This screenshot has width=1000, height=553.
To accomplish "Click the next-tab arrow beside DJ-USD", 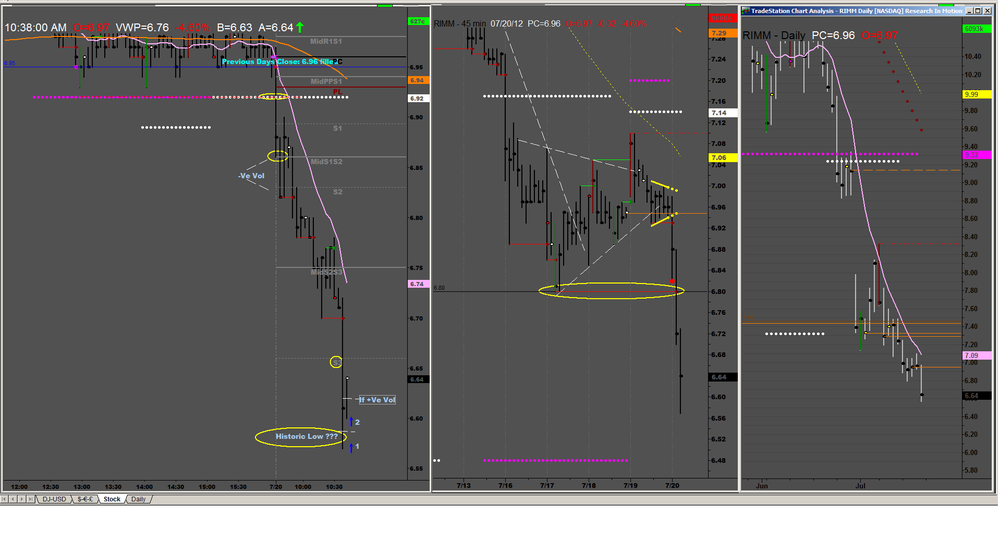I will (22, 499).
